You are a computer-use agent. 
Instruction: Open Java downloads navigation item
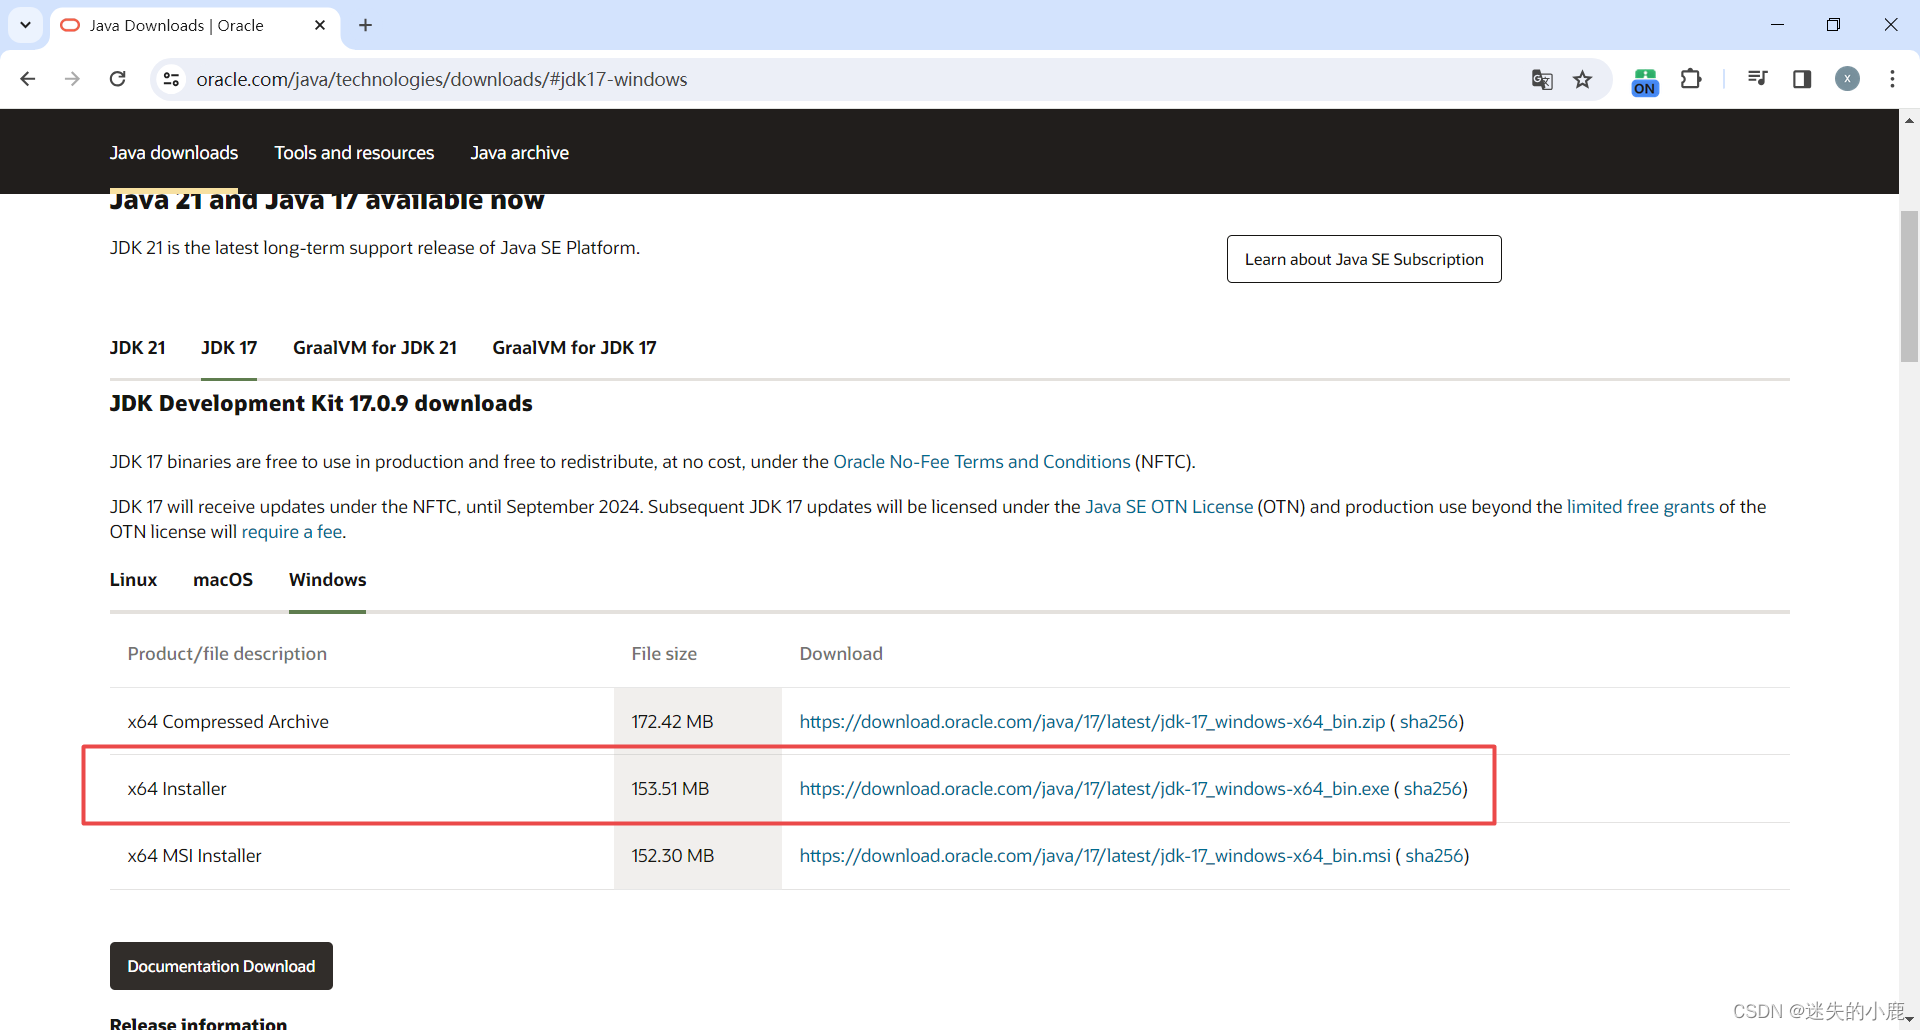(174, 153)
